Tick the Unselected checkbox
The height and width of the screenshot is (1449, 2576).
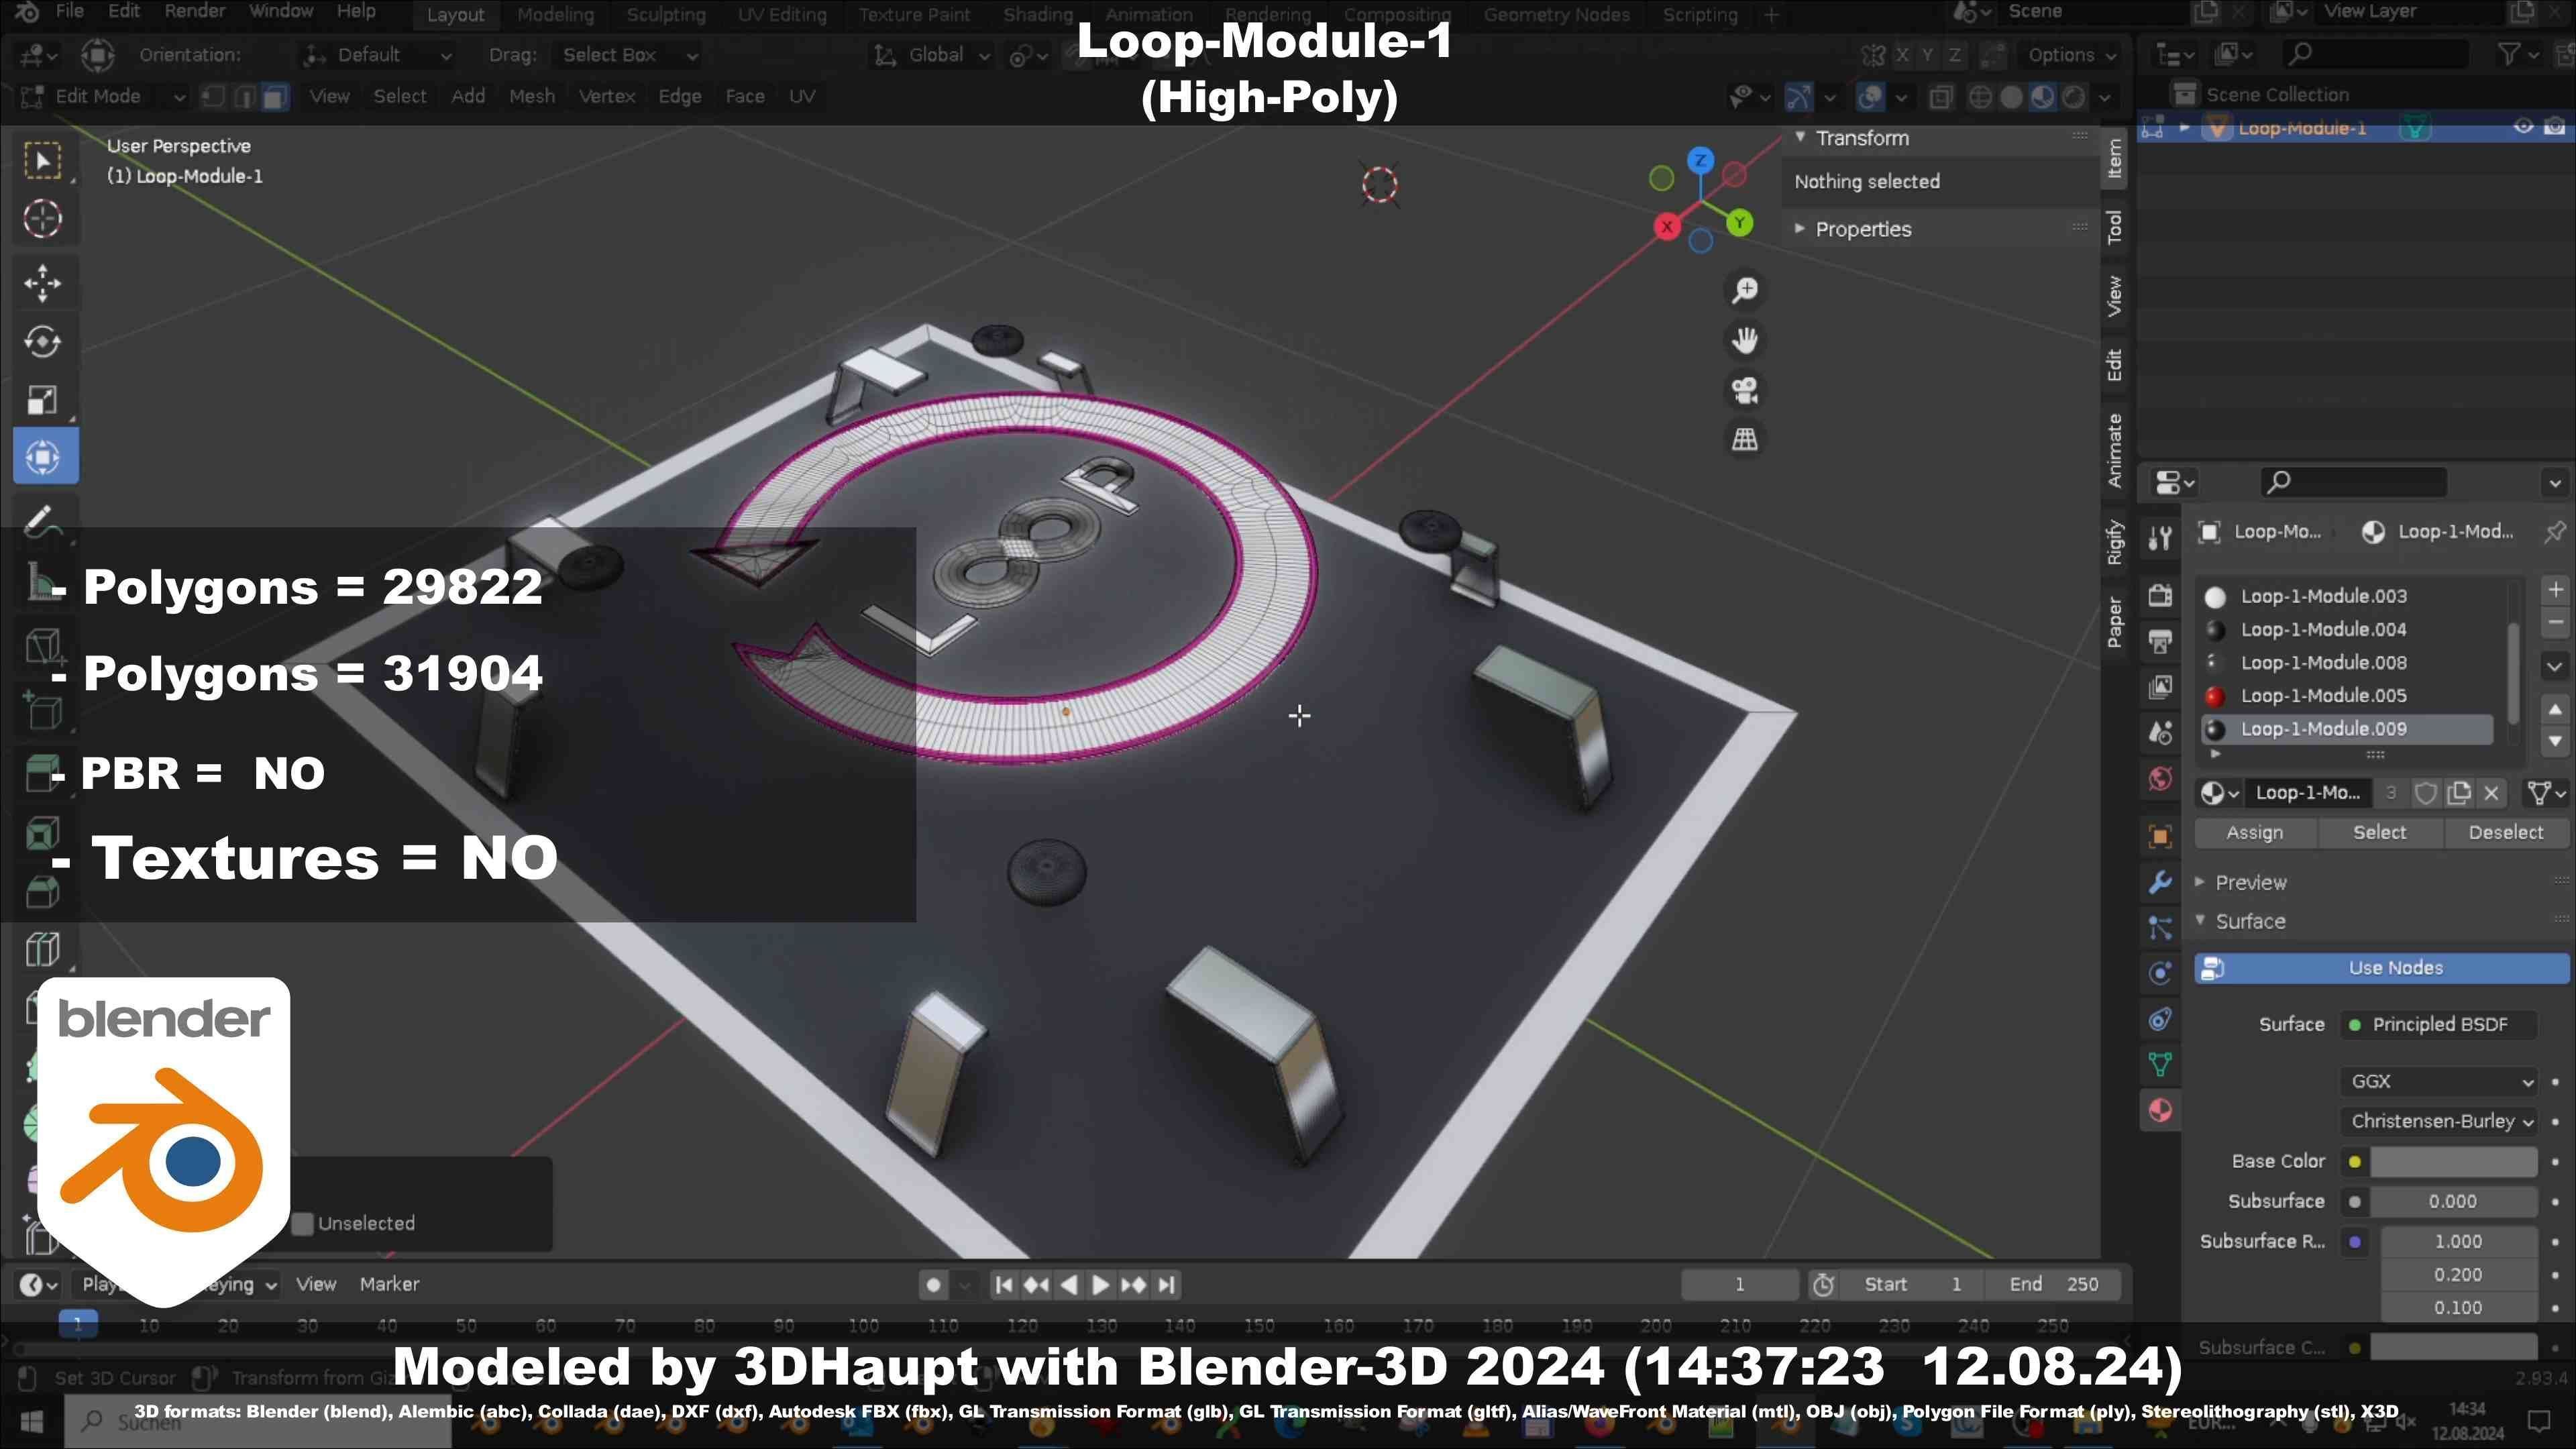coord(303,1223)
